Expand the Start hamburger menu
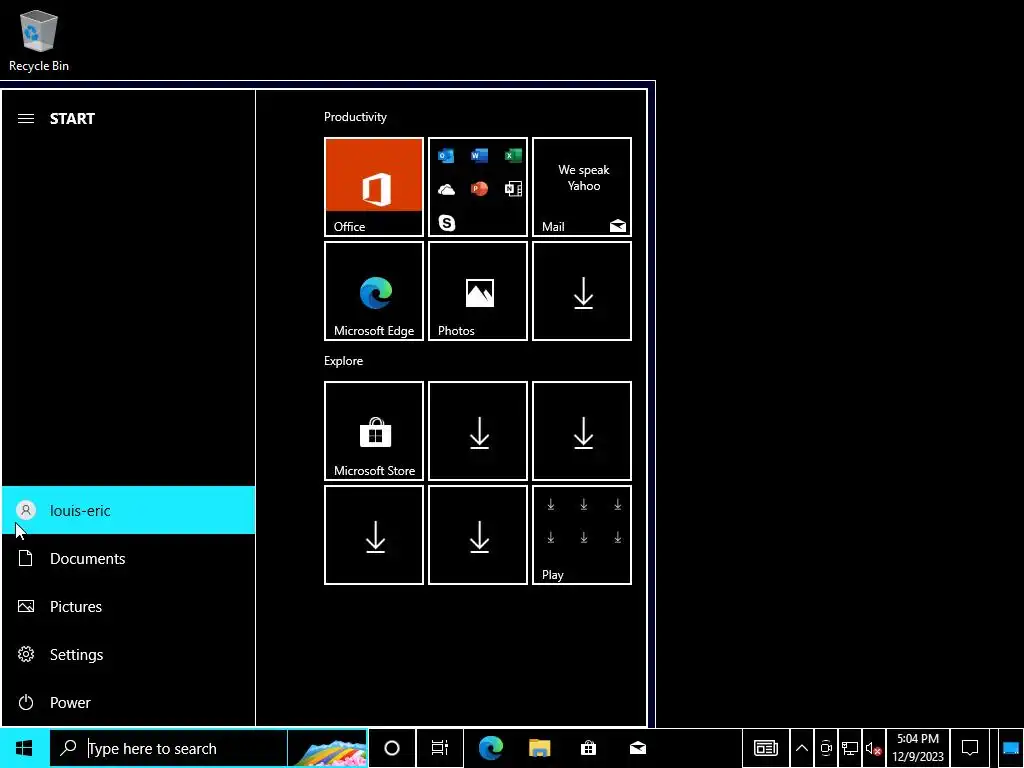Viewport: 1024px width, 768px height. 25,118
